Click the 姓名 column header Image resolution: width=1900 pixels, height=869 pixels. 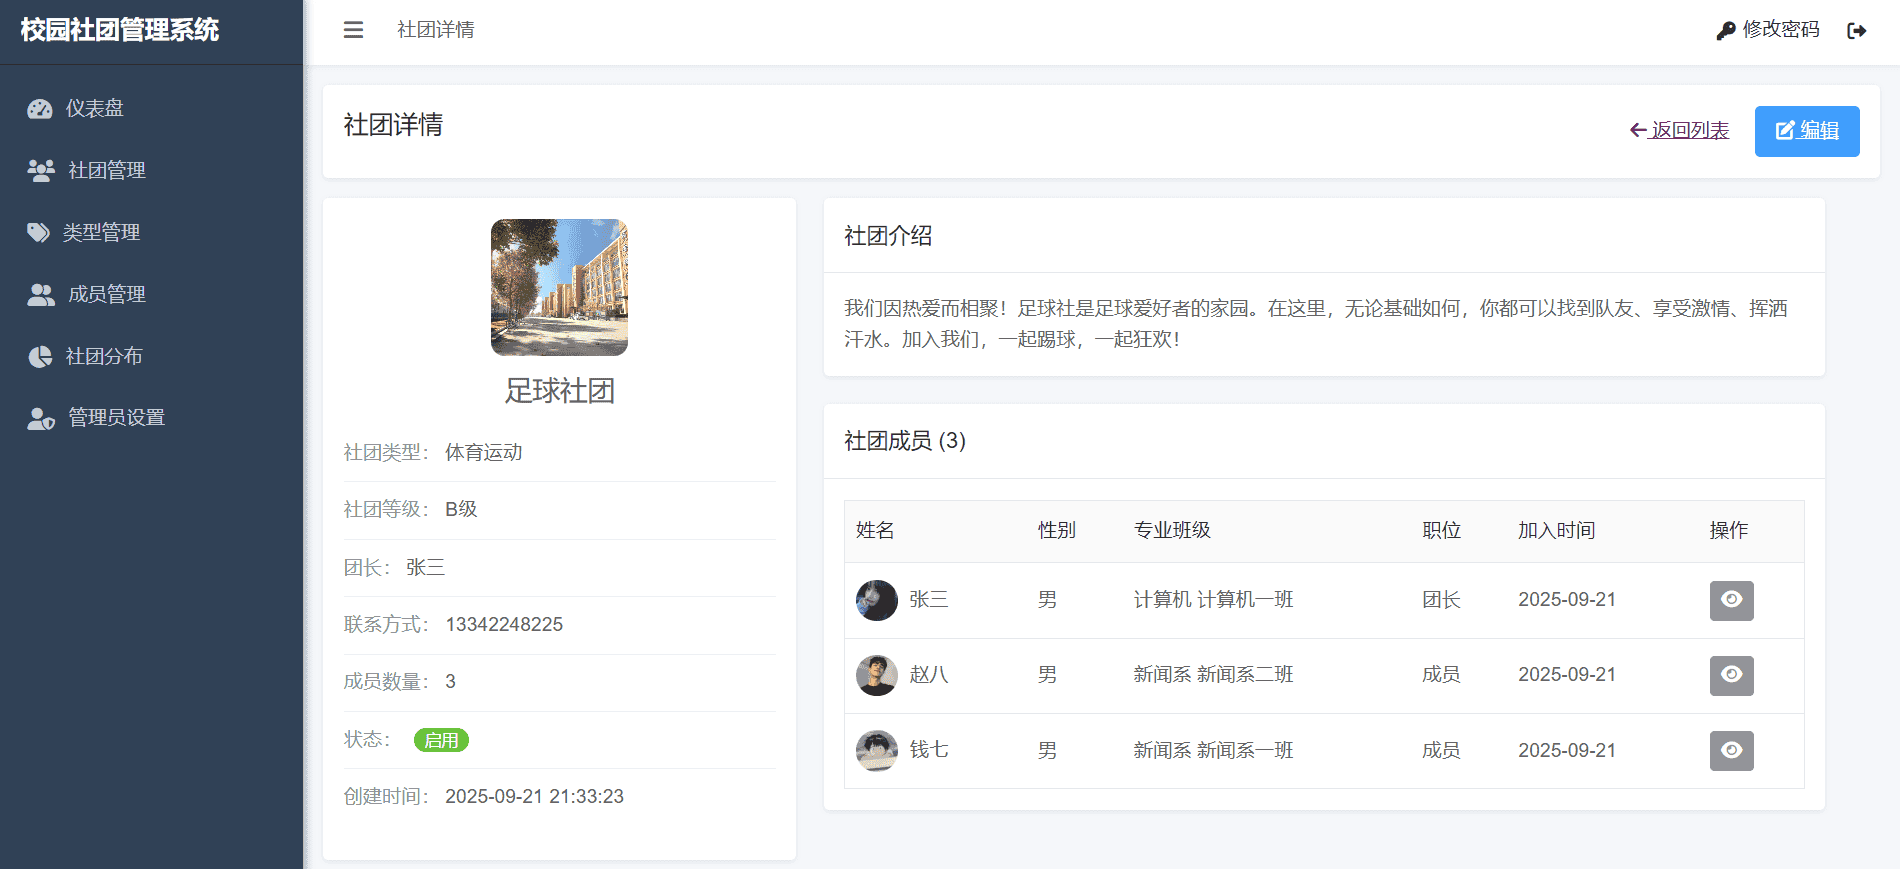(x=875, y=531)
